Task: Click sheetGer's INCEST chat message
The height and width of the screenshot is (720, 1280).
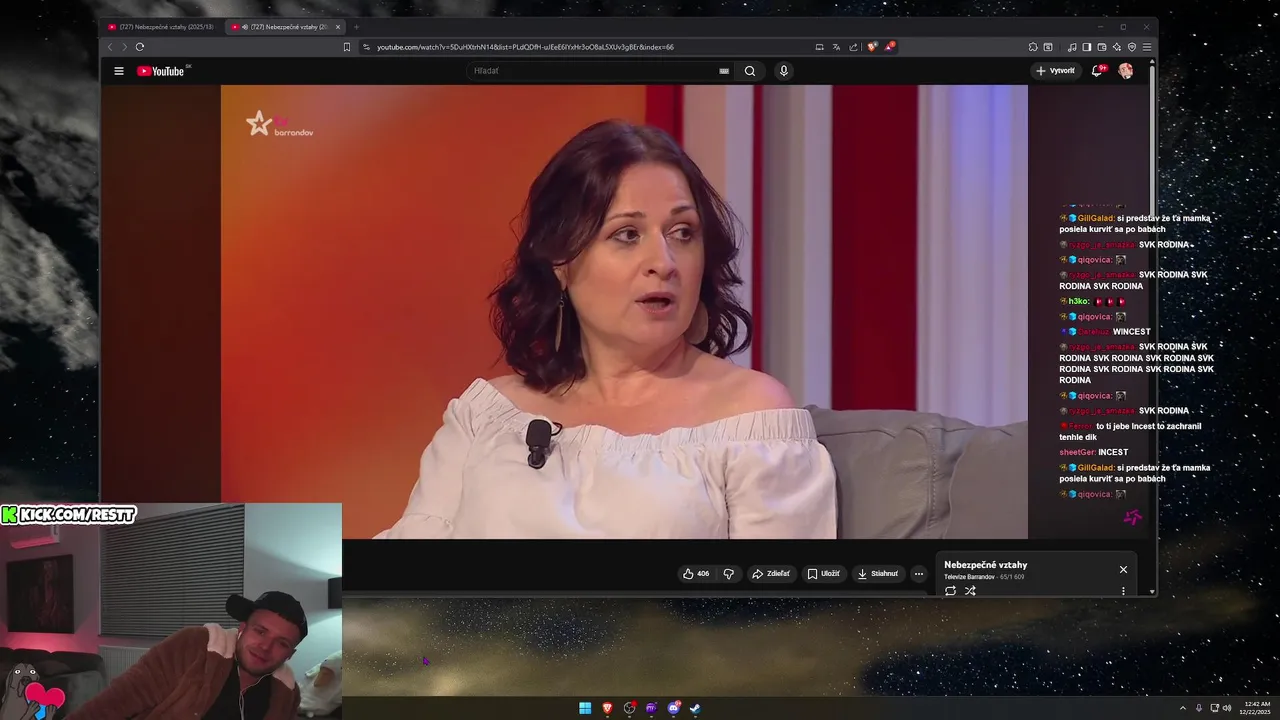Action: tap(1094, 452)
